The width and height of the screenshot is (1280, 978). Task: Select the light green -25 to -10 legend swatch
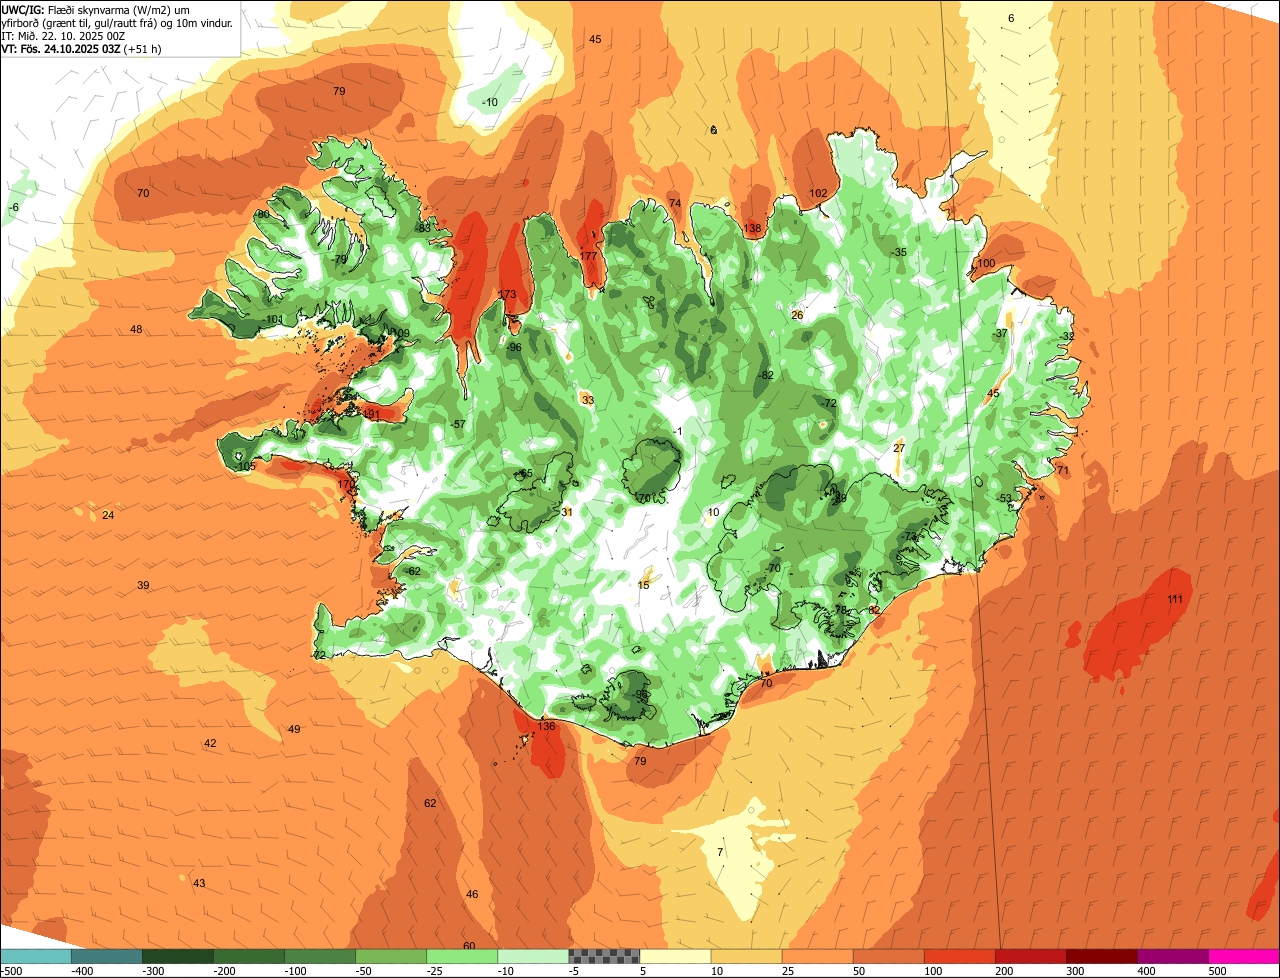pos(462,956)
